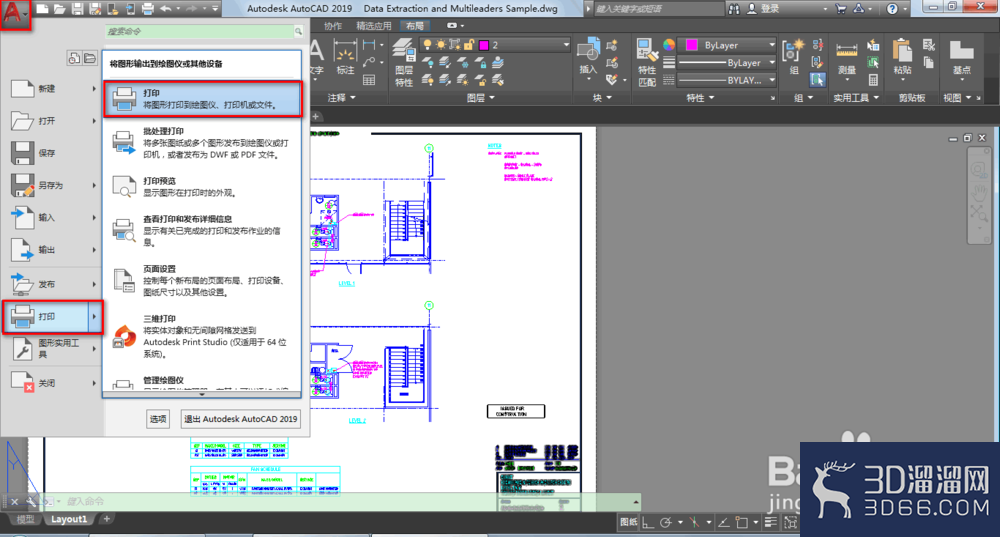Image resolution: width=1000 pixels, height=537 pixels.
Task: Click the 特性匹配 match properties icon
Action: (x=647, y=63)
